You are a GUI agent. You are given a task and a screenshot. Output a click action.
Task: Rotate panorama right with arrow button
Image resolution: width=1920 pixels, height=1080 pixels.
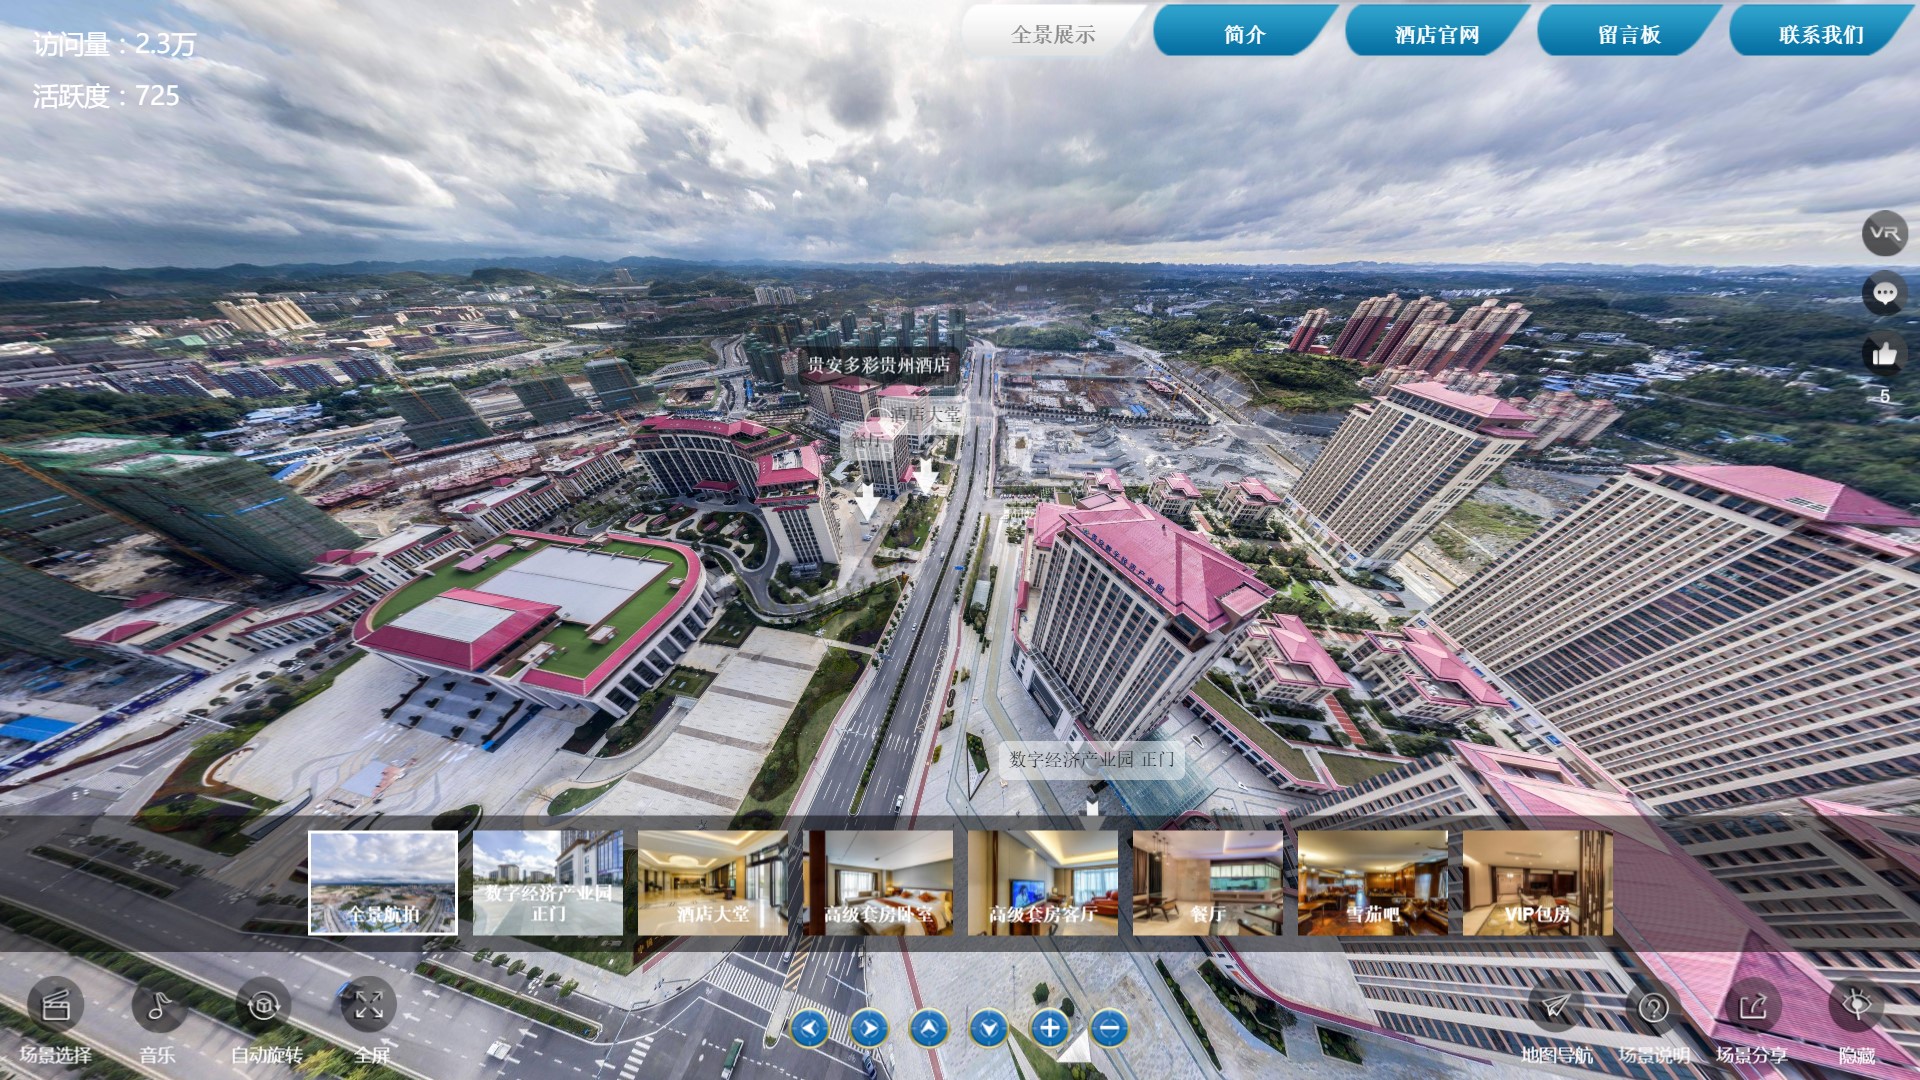[x=869, y=1028]
